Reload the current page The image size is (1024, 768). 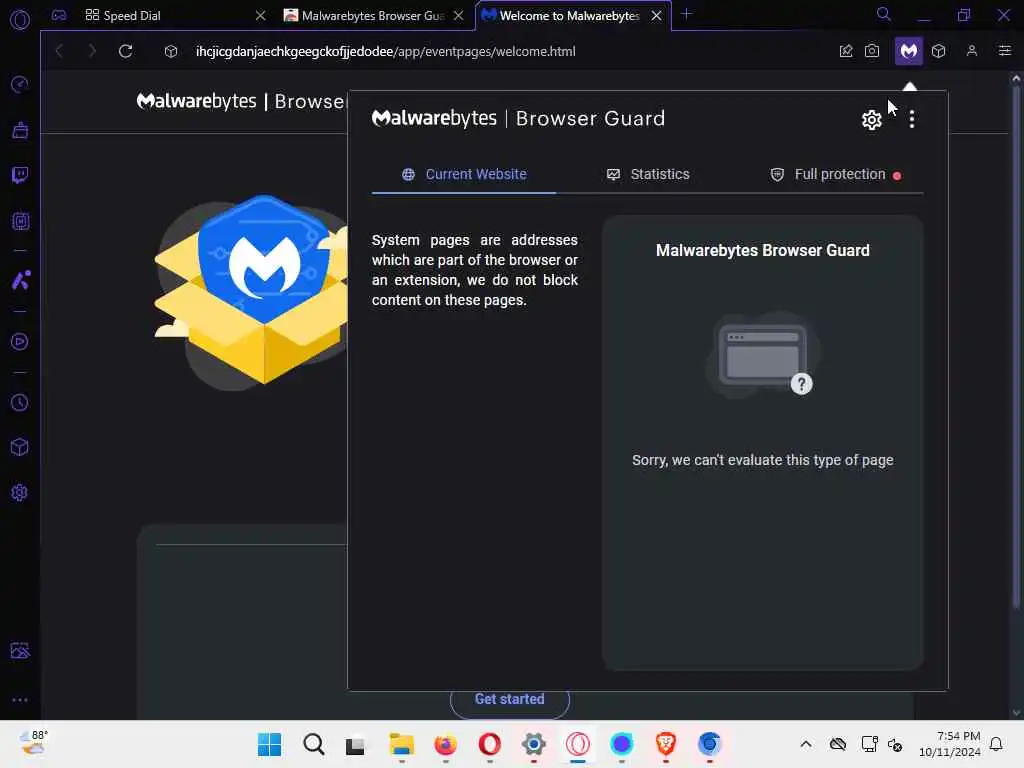pyautogui.click(x=125, y=51)
